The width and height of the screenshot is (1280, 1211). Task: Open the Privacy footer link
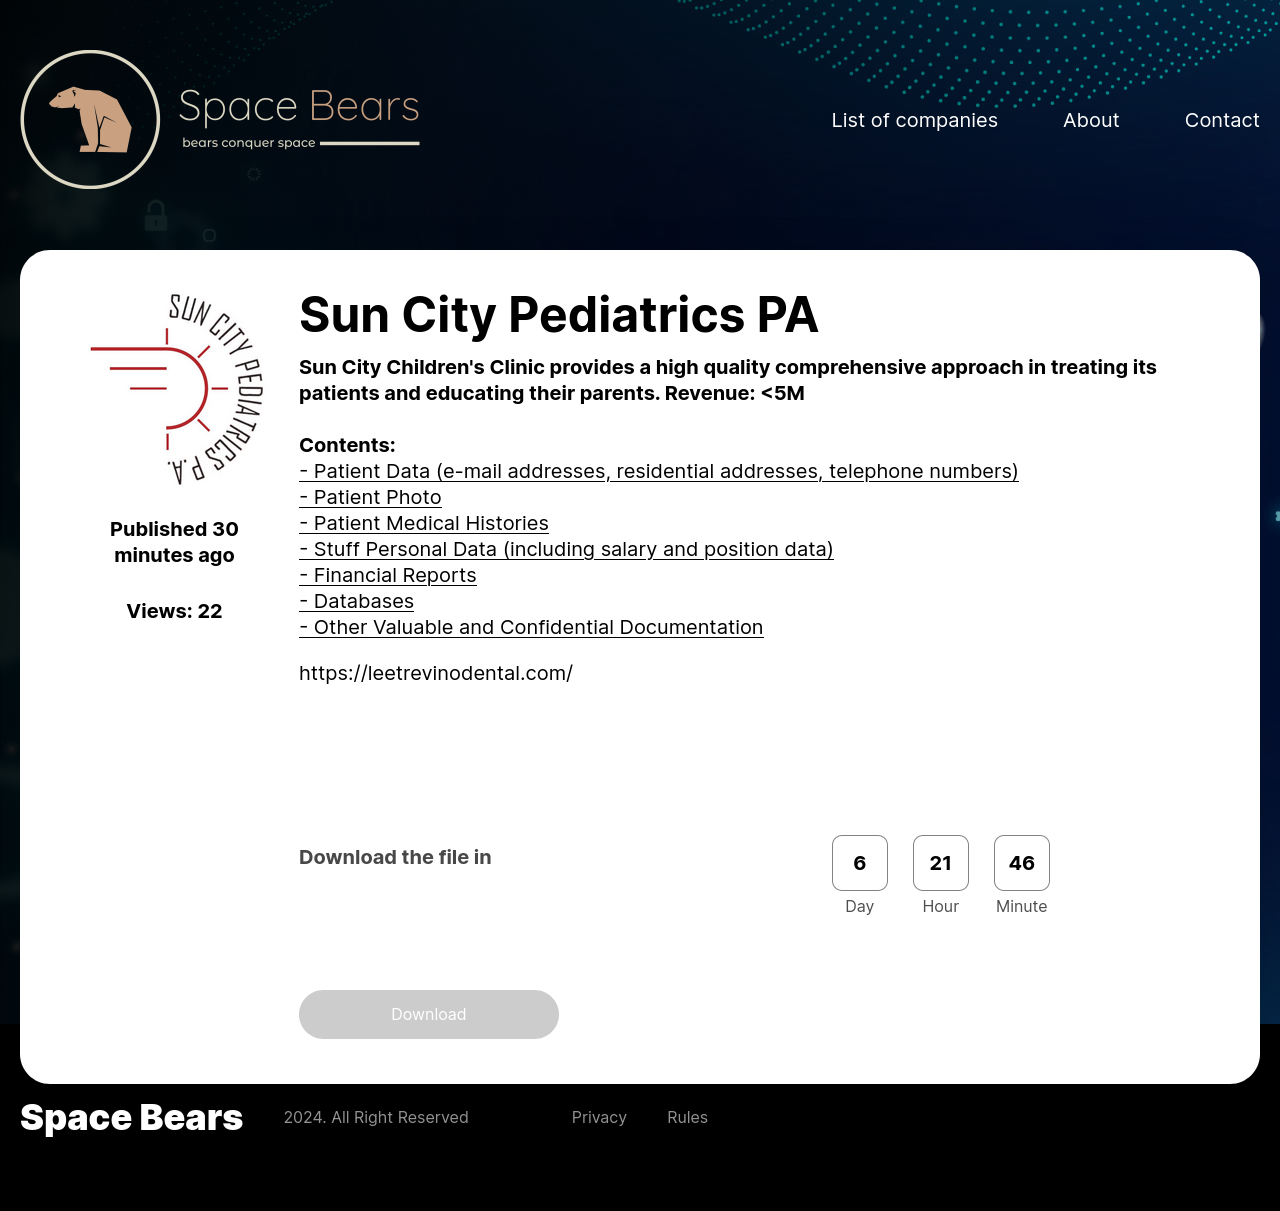(598, 1117)
